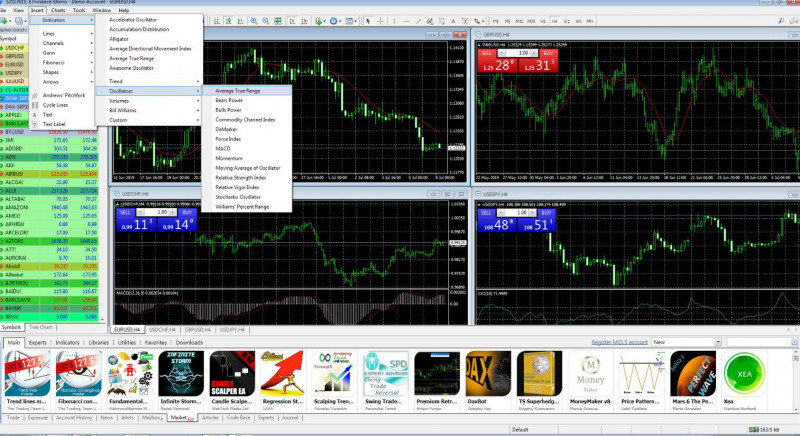
Task: Select the horizontal line drawing tool
Action: click(406, 21)
